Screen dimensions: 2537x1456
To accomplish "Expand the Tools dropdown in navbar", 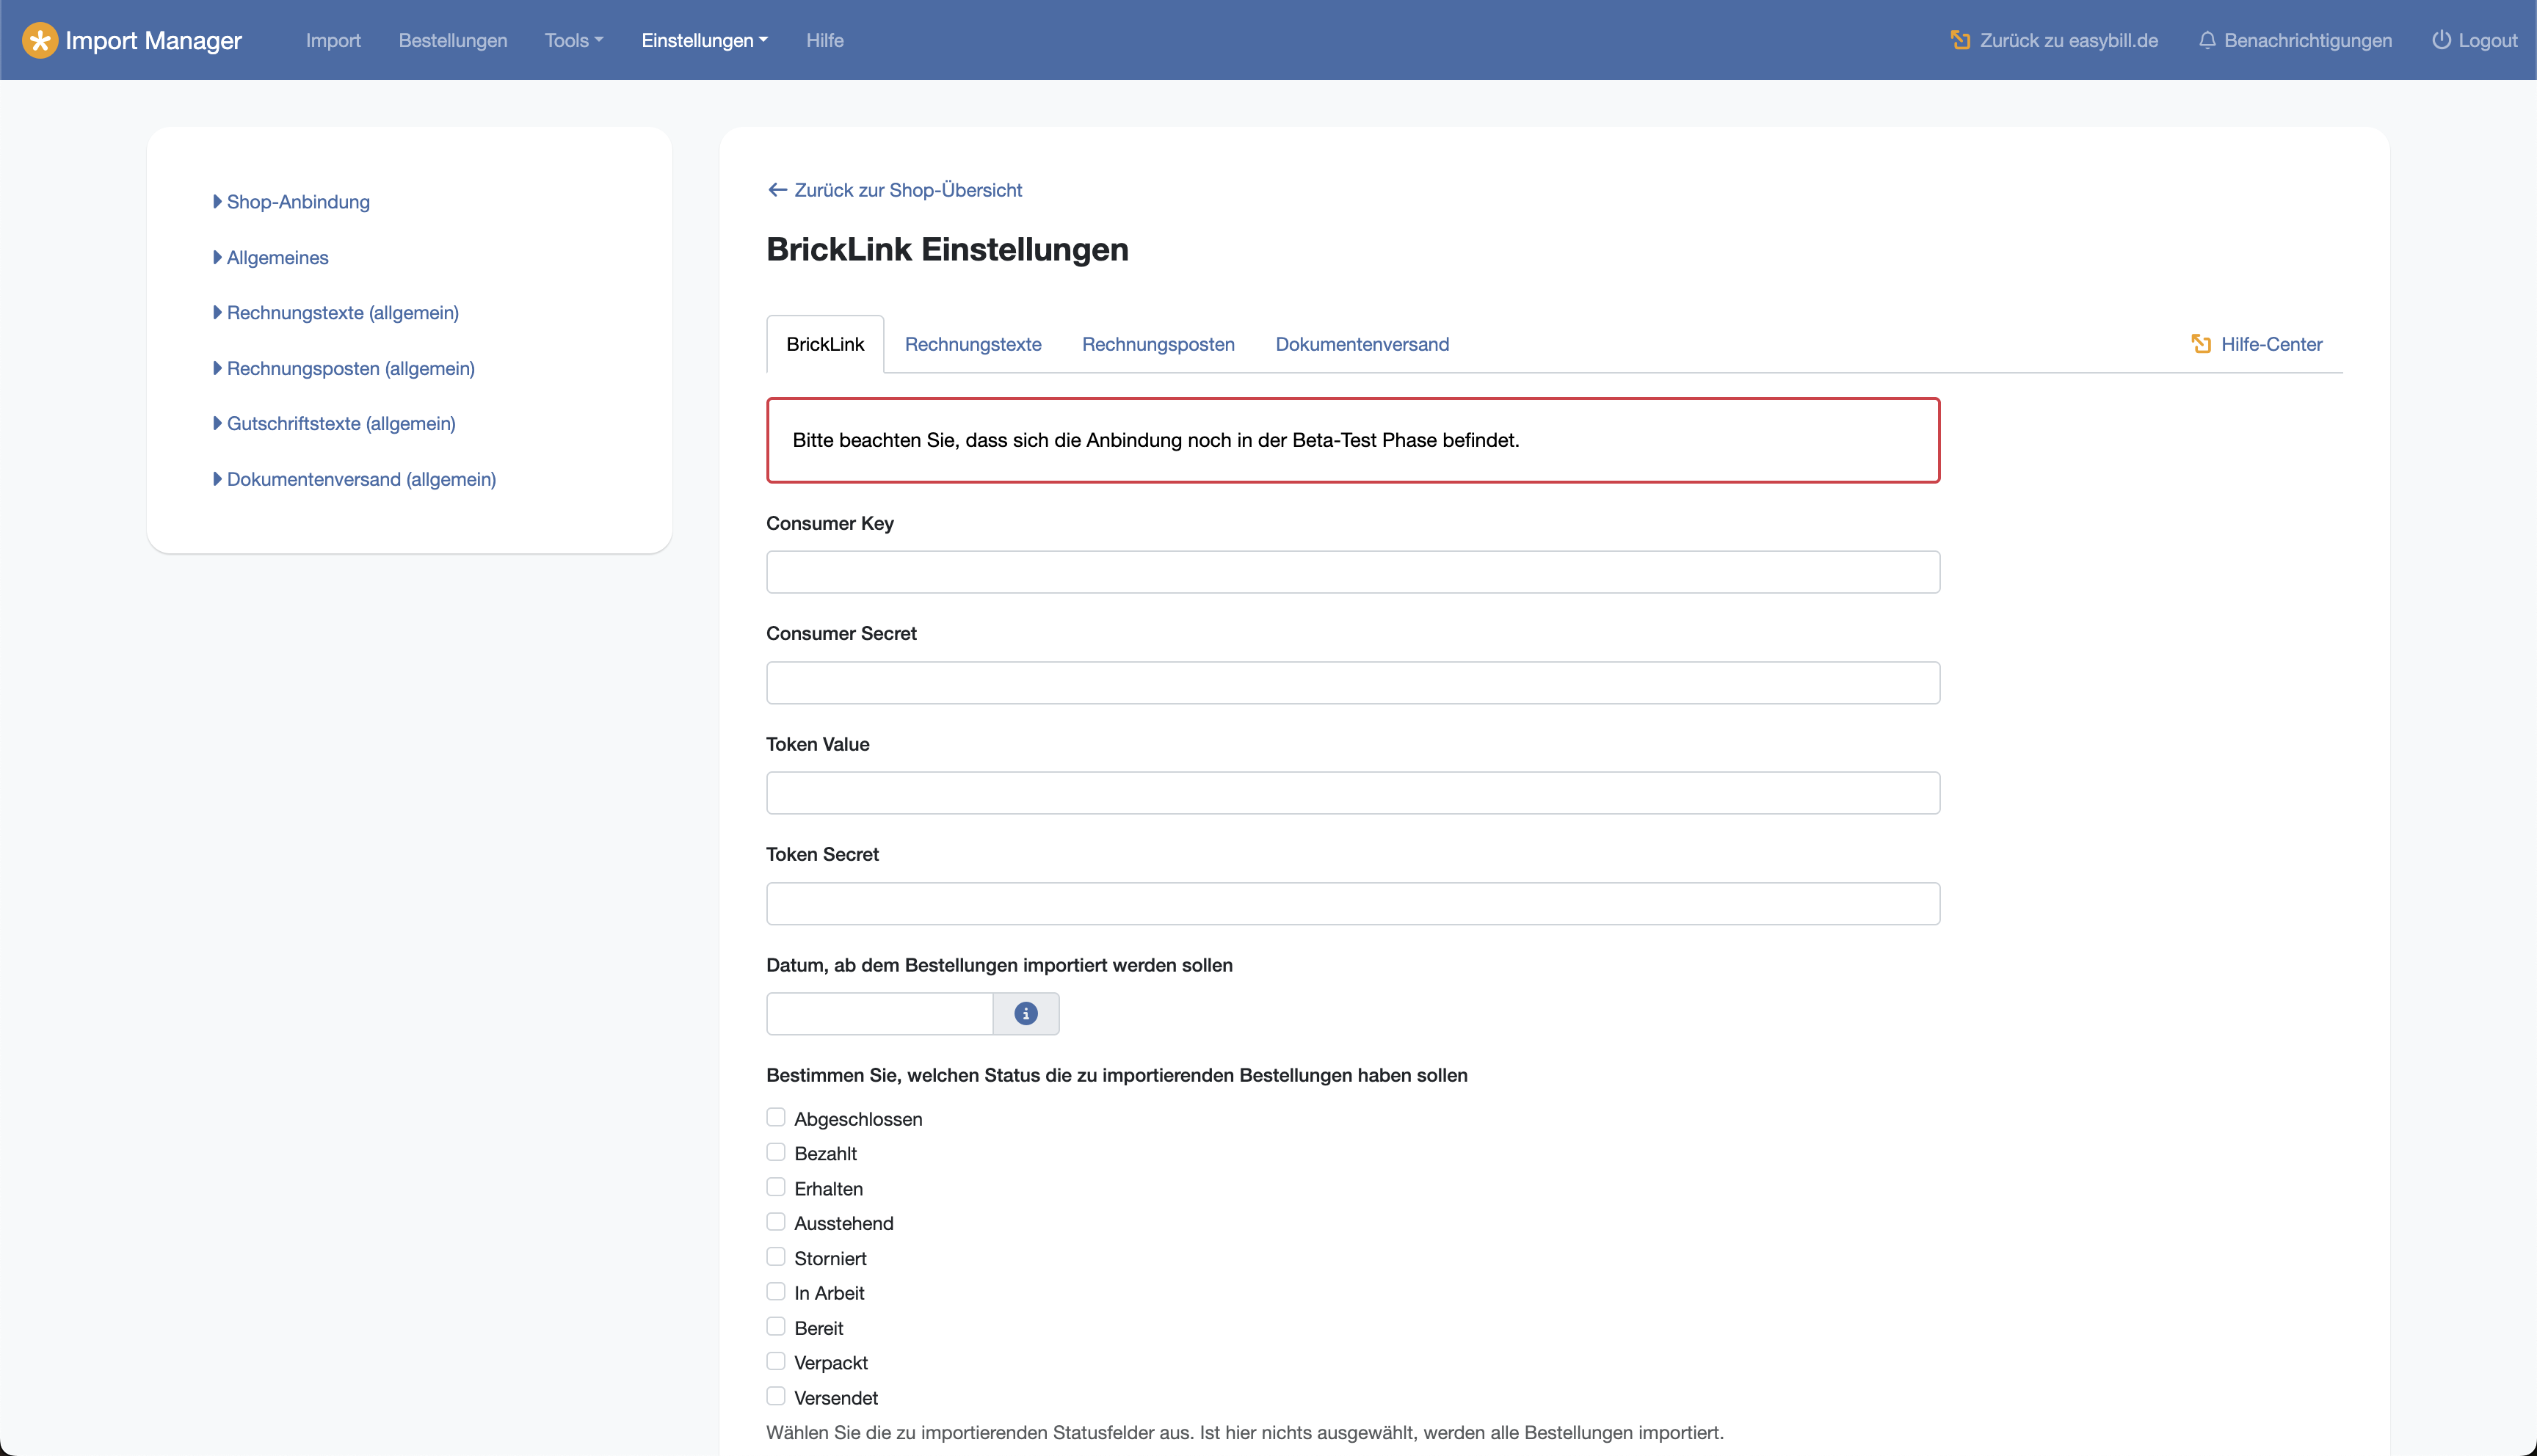I will pyautogui.click(x=573, y=40).
